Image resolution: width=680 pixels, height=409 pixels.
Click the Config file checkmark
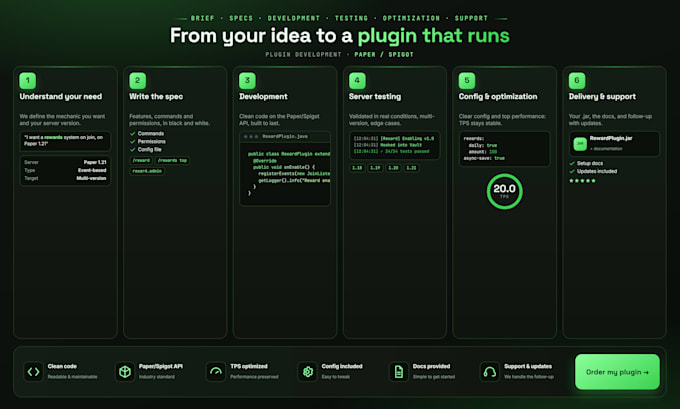pos(133,149)
